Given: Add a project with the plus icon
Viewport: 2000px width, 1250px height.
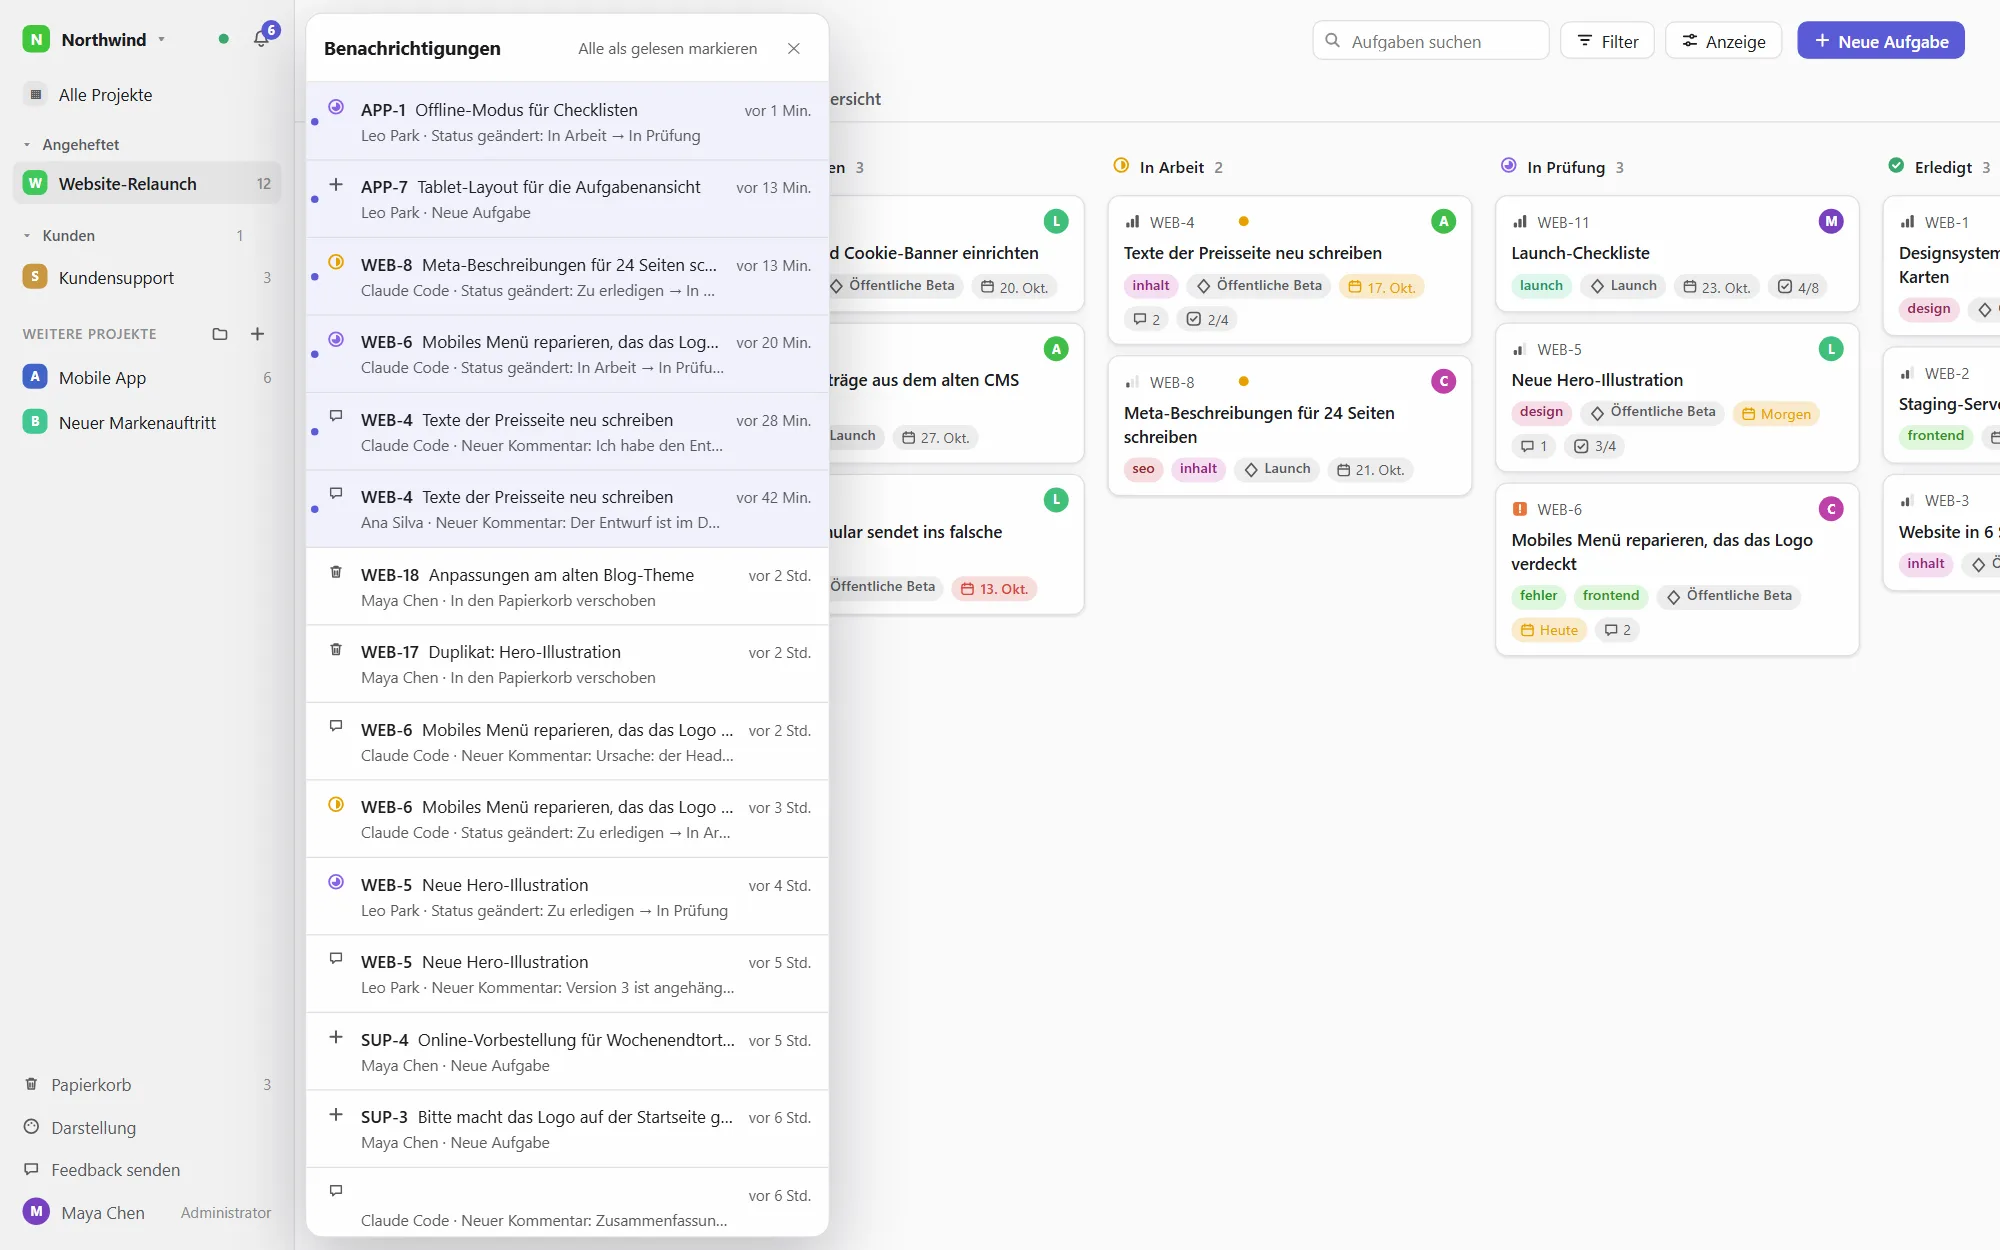Looking at the screenshot, I should pyautogui.click(x=257, y=334).
